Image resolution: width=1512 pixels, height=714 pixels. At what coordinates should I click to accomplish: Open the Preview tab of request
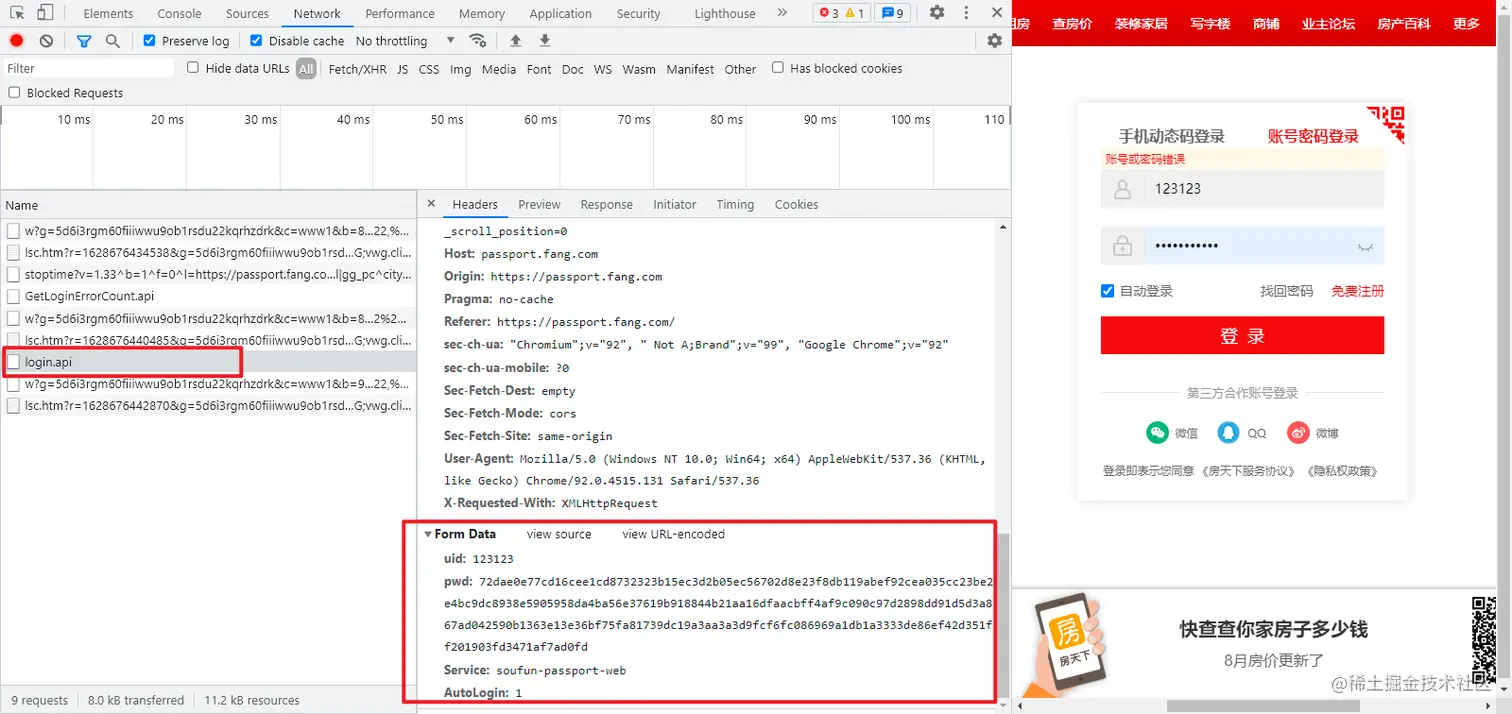click(539, 204)
